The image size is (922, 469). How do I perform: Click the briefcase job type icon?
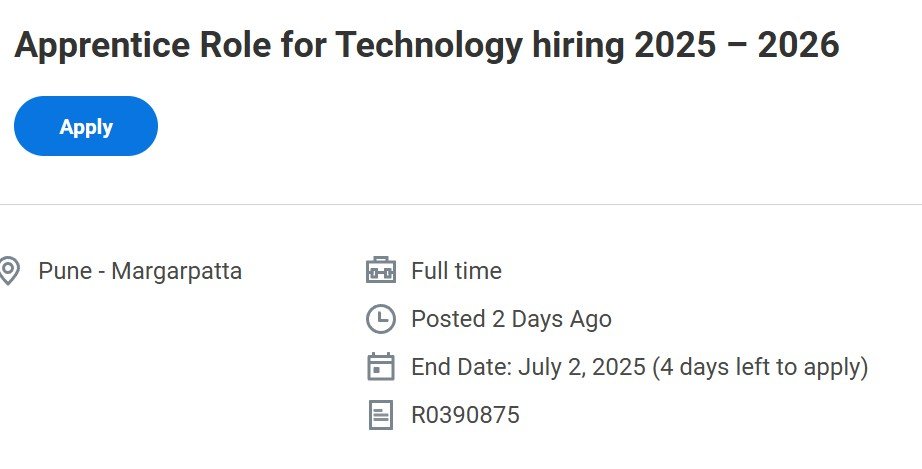coord(380,270)
